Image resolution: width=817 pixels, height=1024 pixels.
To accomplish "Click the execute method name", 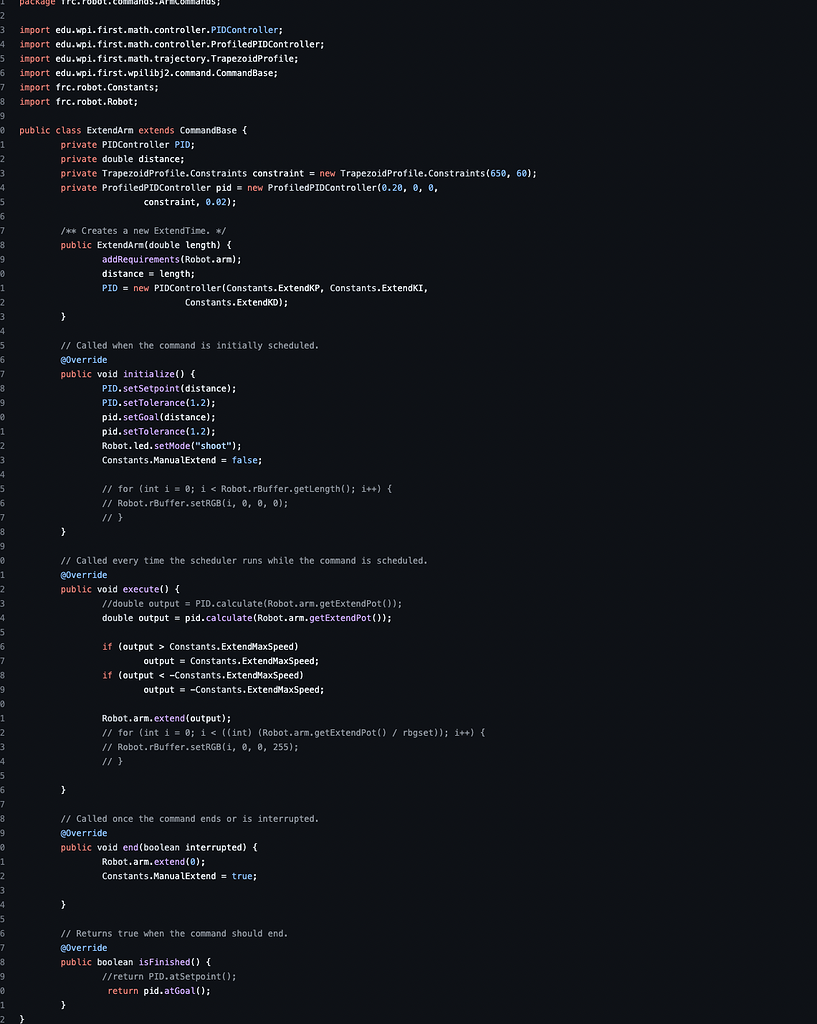I will [x=140, y=590].
